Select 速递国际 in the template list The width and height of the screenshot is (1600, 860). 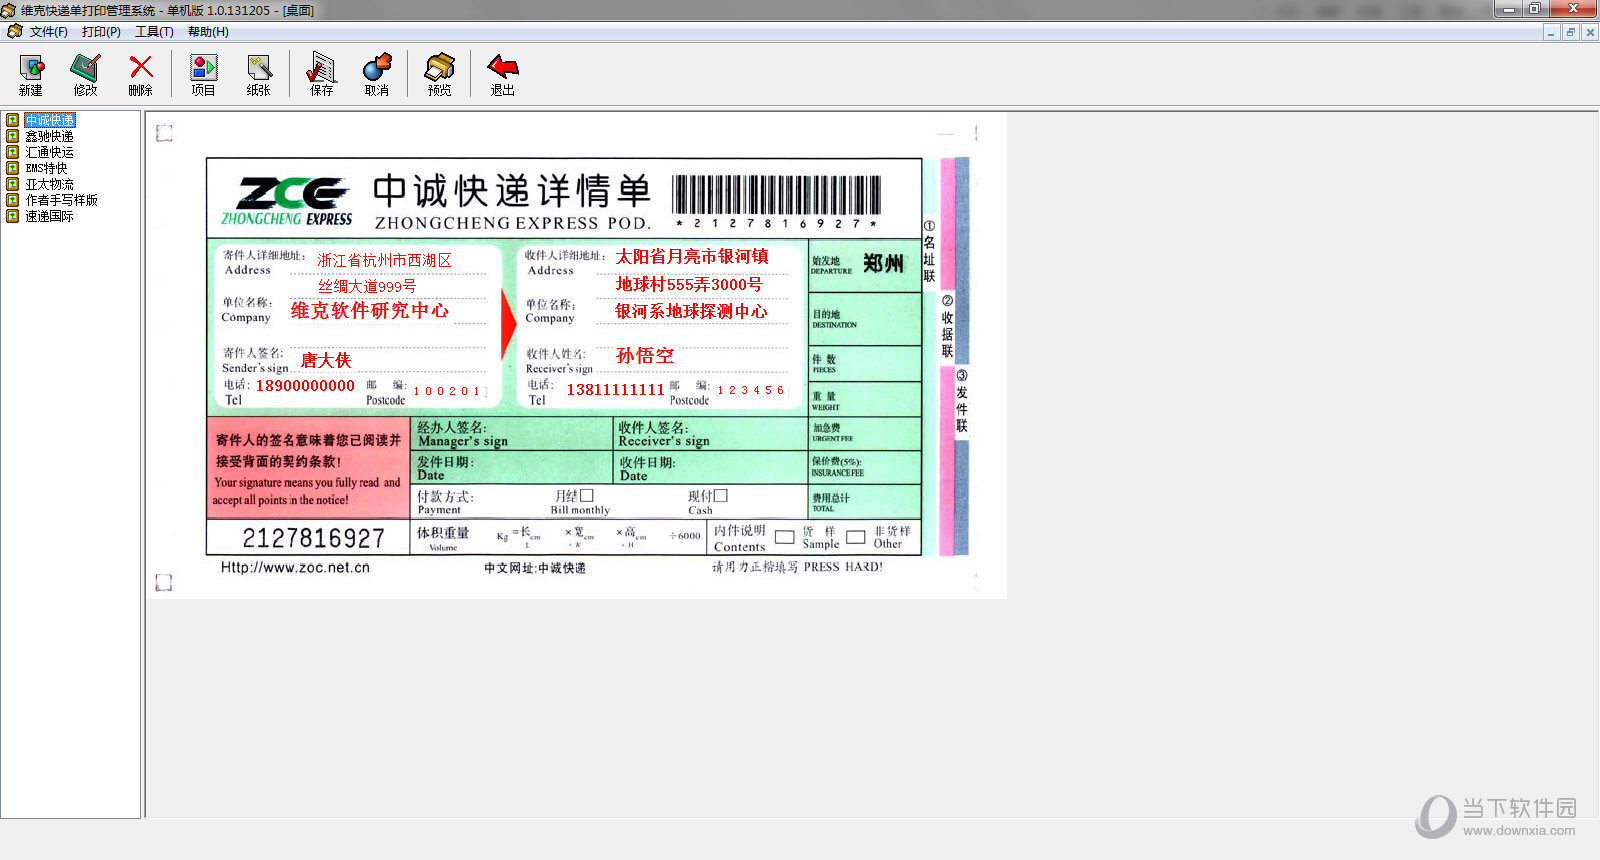click(49, 216)
